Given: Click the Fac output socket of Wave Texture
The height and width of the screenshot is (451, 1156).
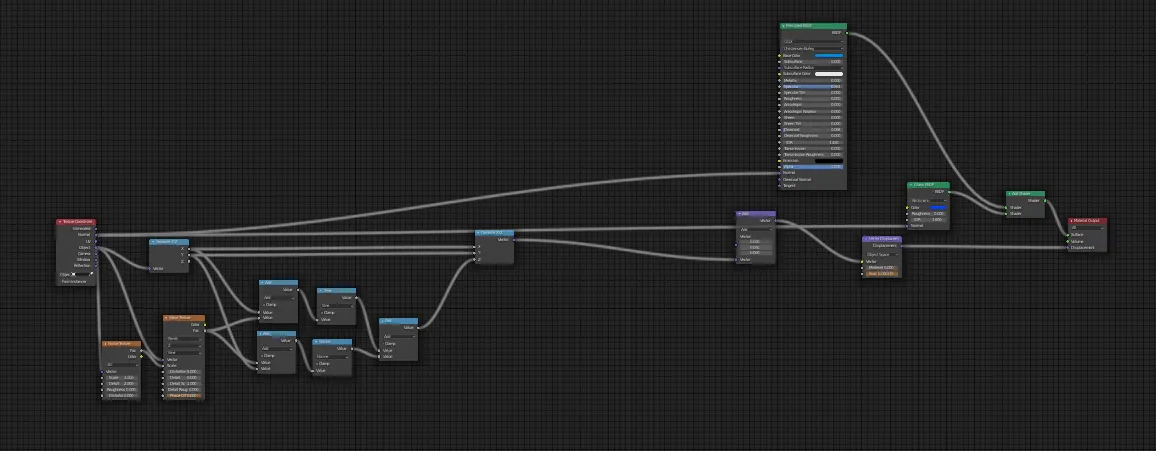Looking at the screenshot, I should 205,331.
